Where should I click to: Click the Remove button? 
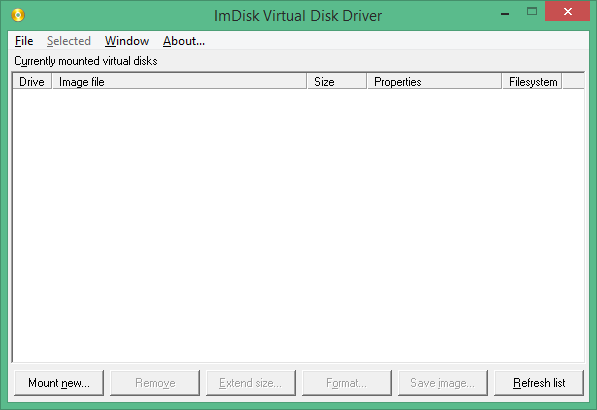pyautogui.click(x=155, y=383)
